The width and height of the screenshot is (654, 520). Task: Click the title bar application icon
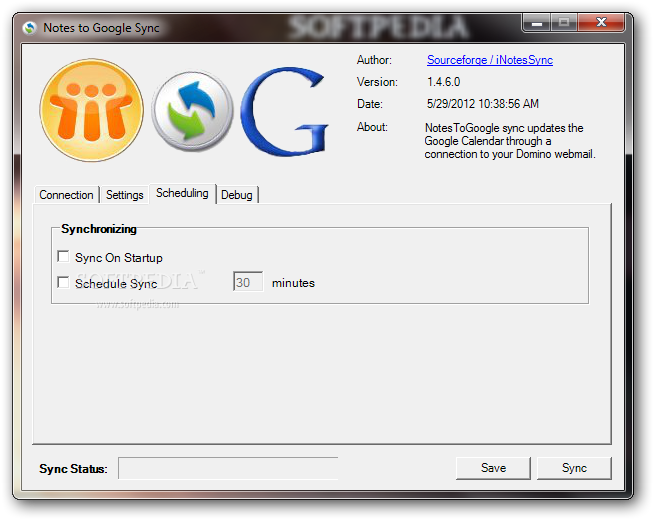click(30, 28)
